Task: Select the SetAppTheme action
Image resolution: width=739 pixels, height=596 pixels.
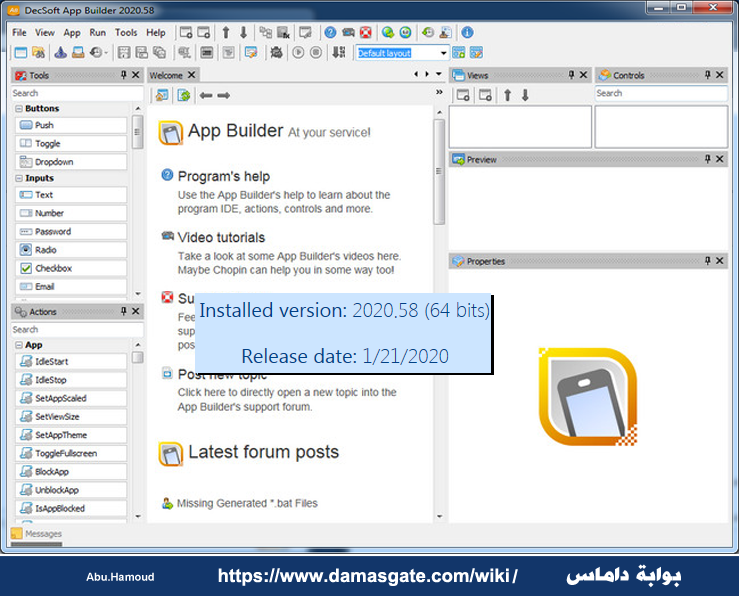Action: [71, 435]
